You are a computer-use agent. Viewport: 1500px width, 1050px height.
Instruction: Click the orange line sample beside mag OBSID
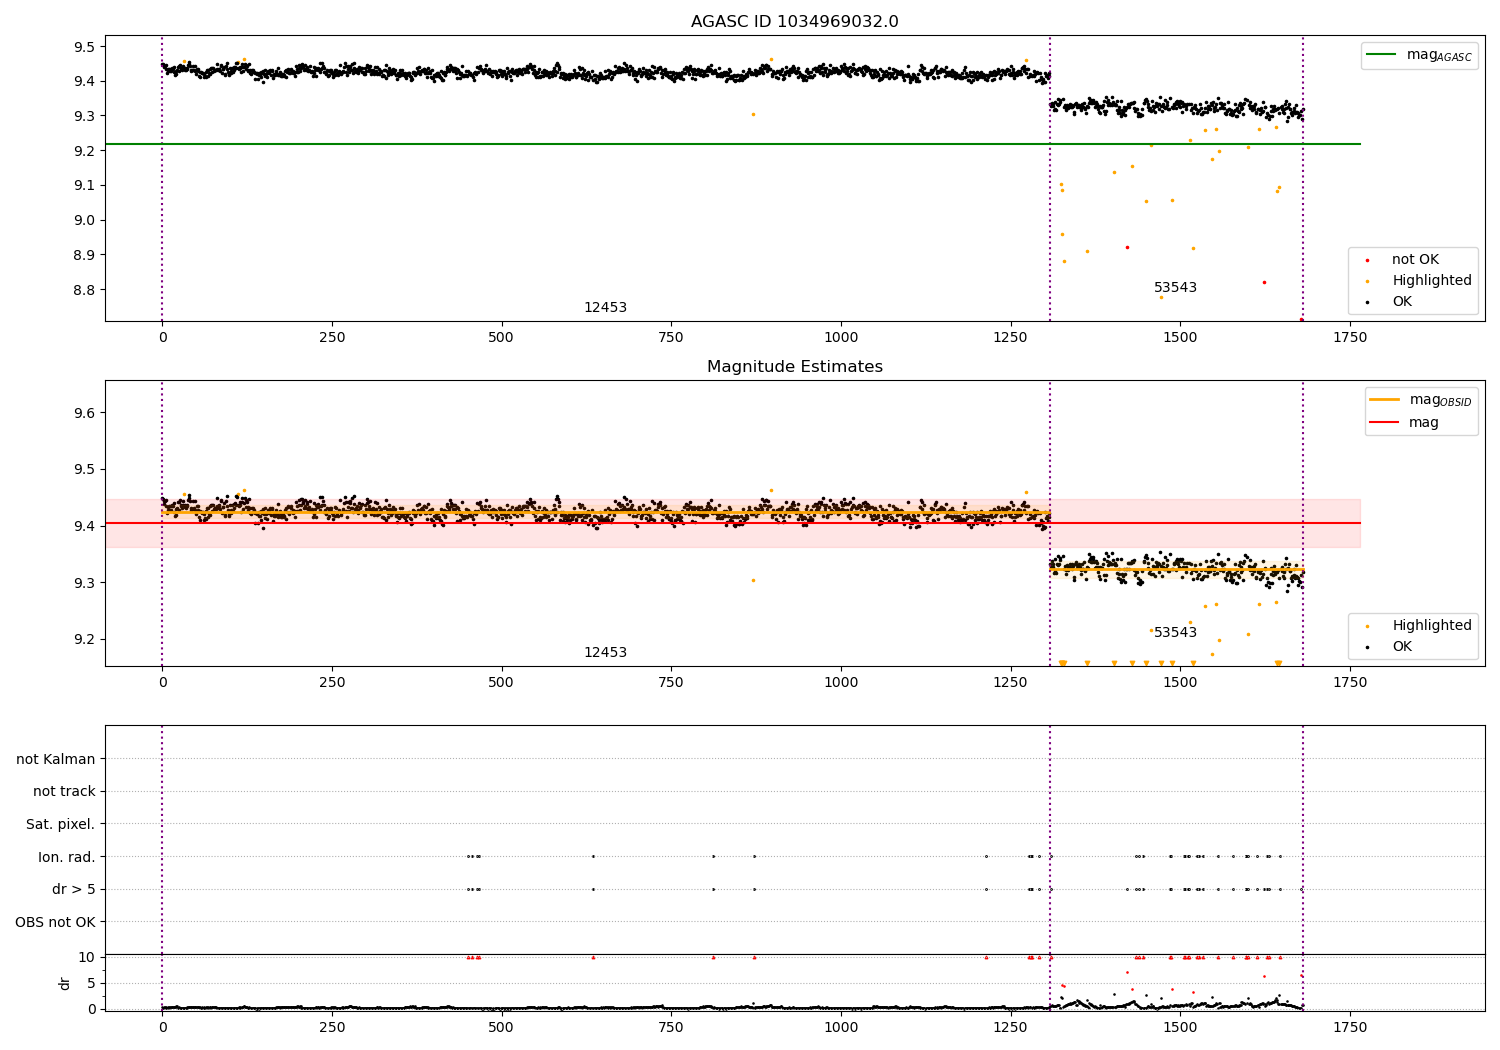pyautogui.click(x=1385, y=400)
